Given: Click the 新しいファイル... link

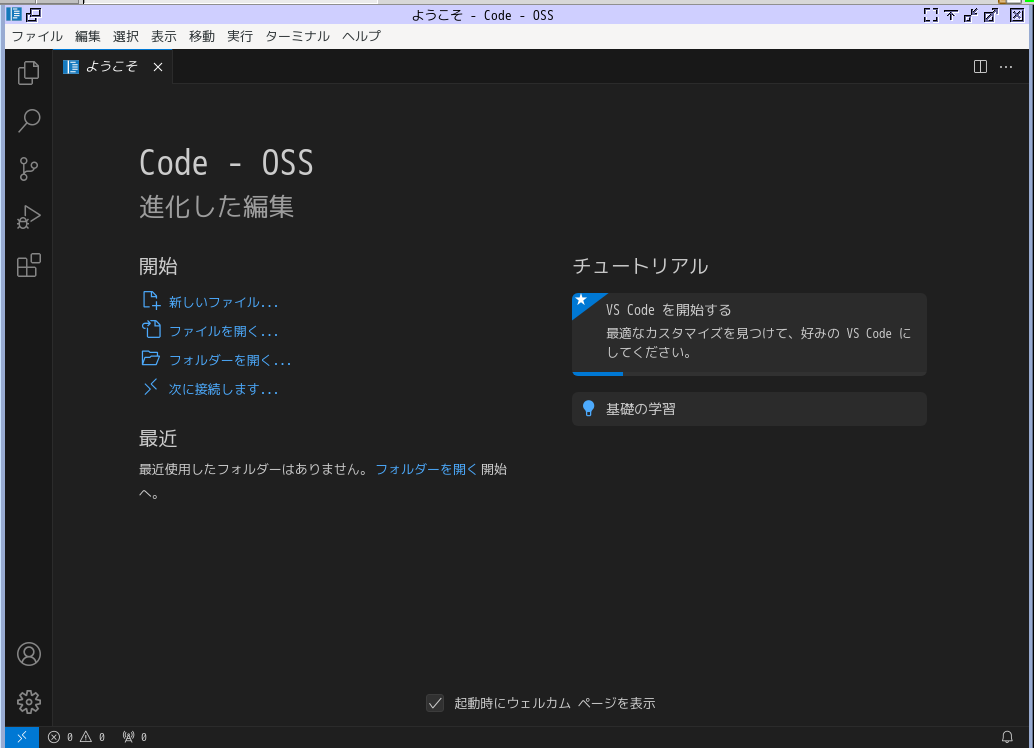Looking at the screenshot, I should click(223, 302).
